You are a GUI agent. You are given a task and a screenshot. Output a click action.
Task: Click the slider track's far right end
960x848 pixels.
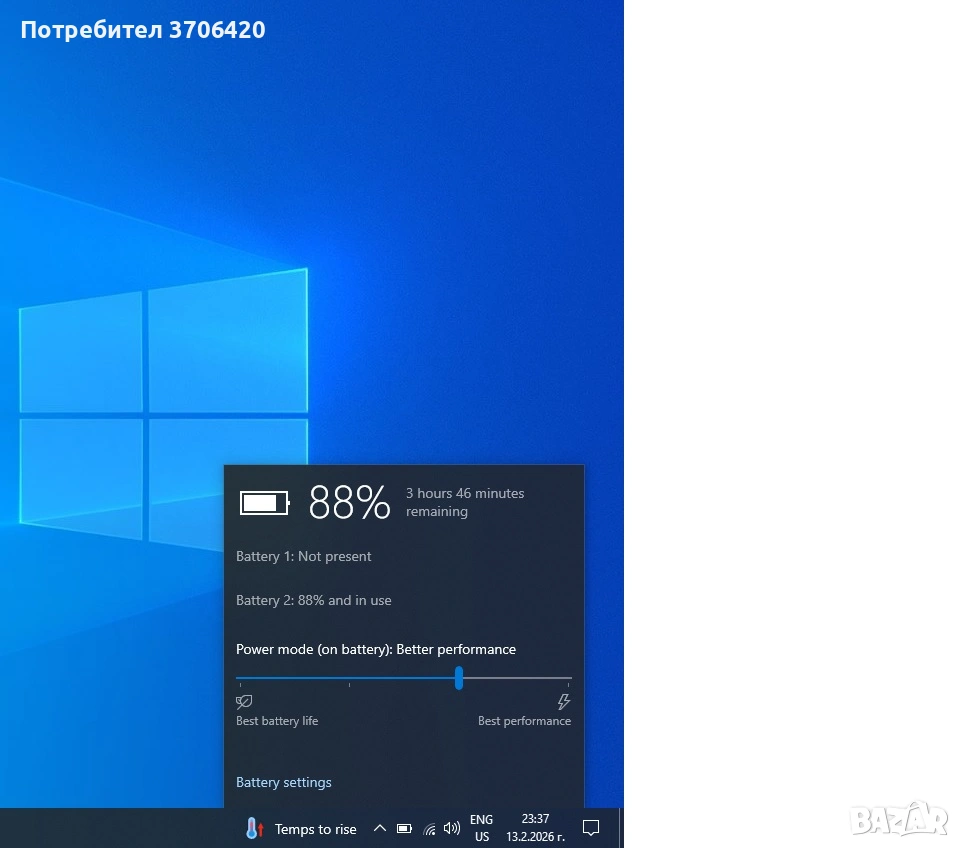[570, 678]
